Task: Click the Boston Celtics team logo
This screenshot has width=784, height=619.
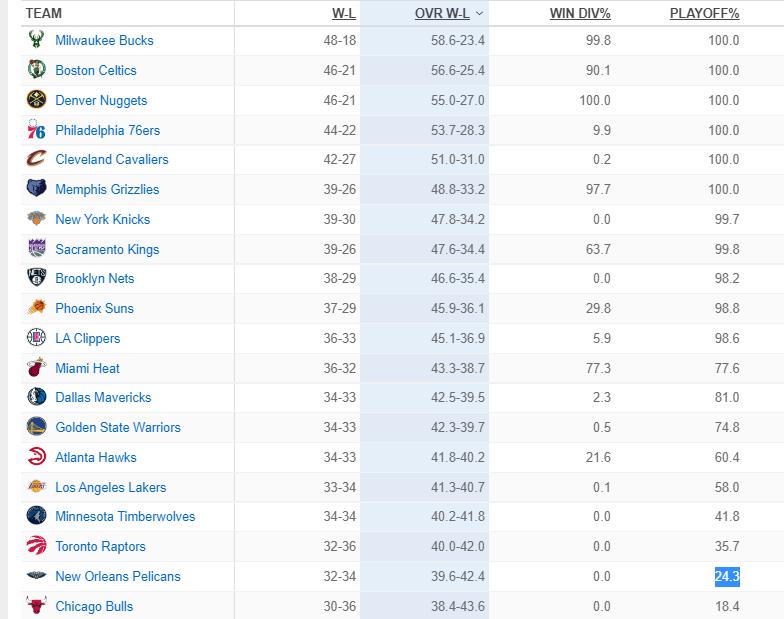Action: [36, 70]
